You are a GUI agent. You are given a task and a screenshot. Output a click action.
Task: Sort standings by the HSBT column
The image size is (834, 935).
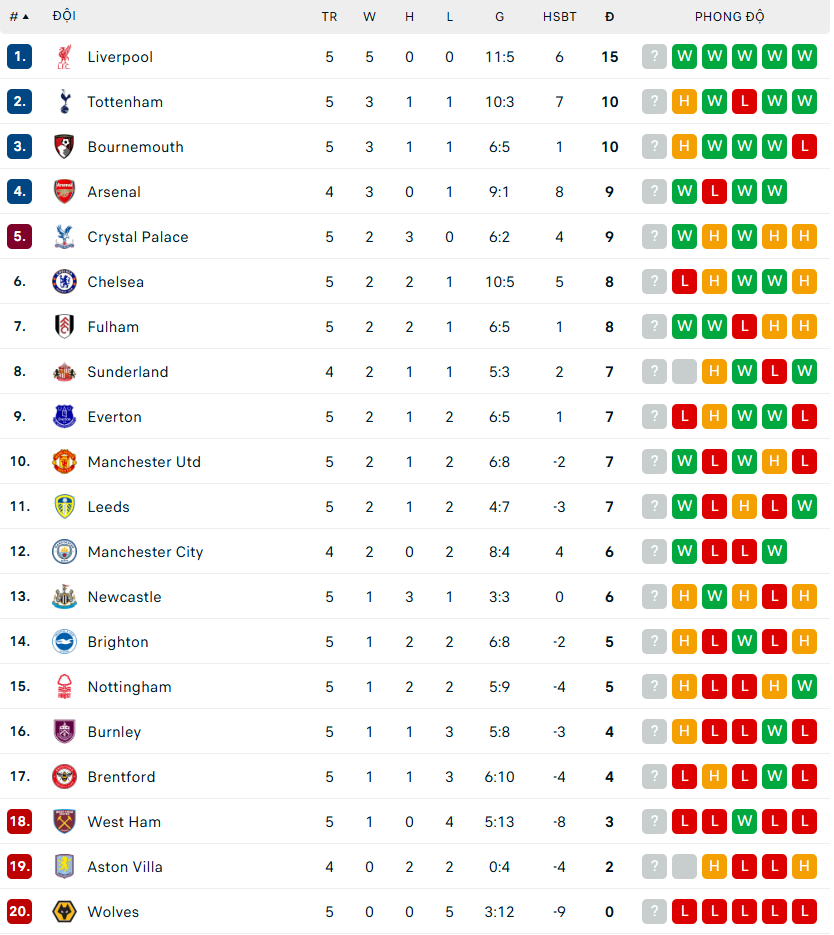click(559, 17)
